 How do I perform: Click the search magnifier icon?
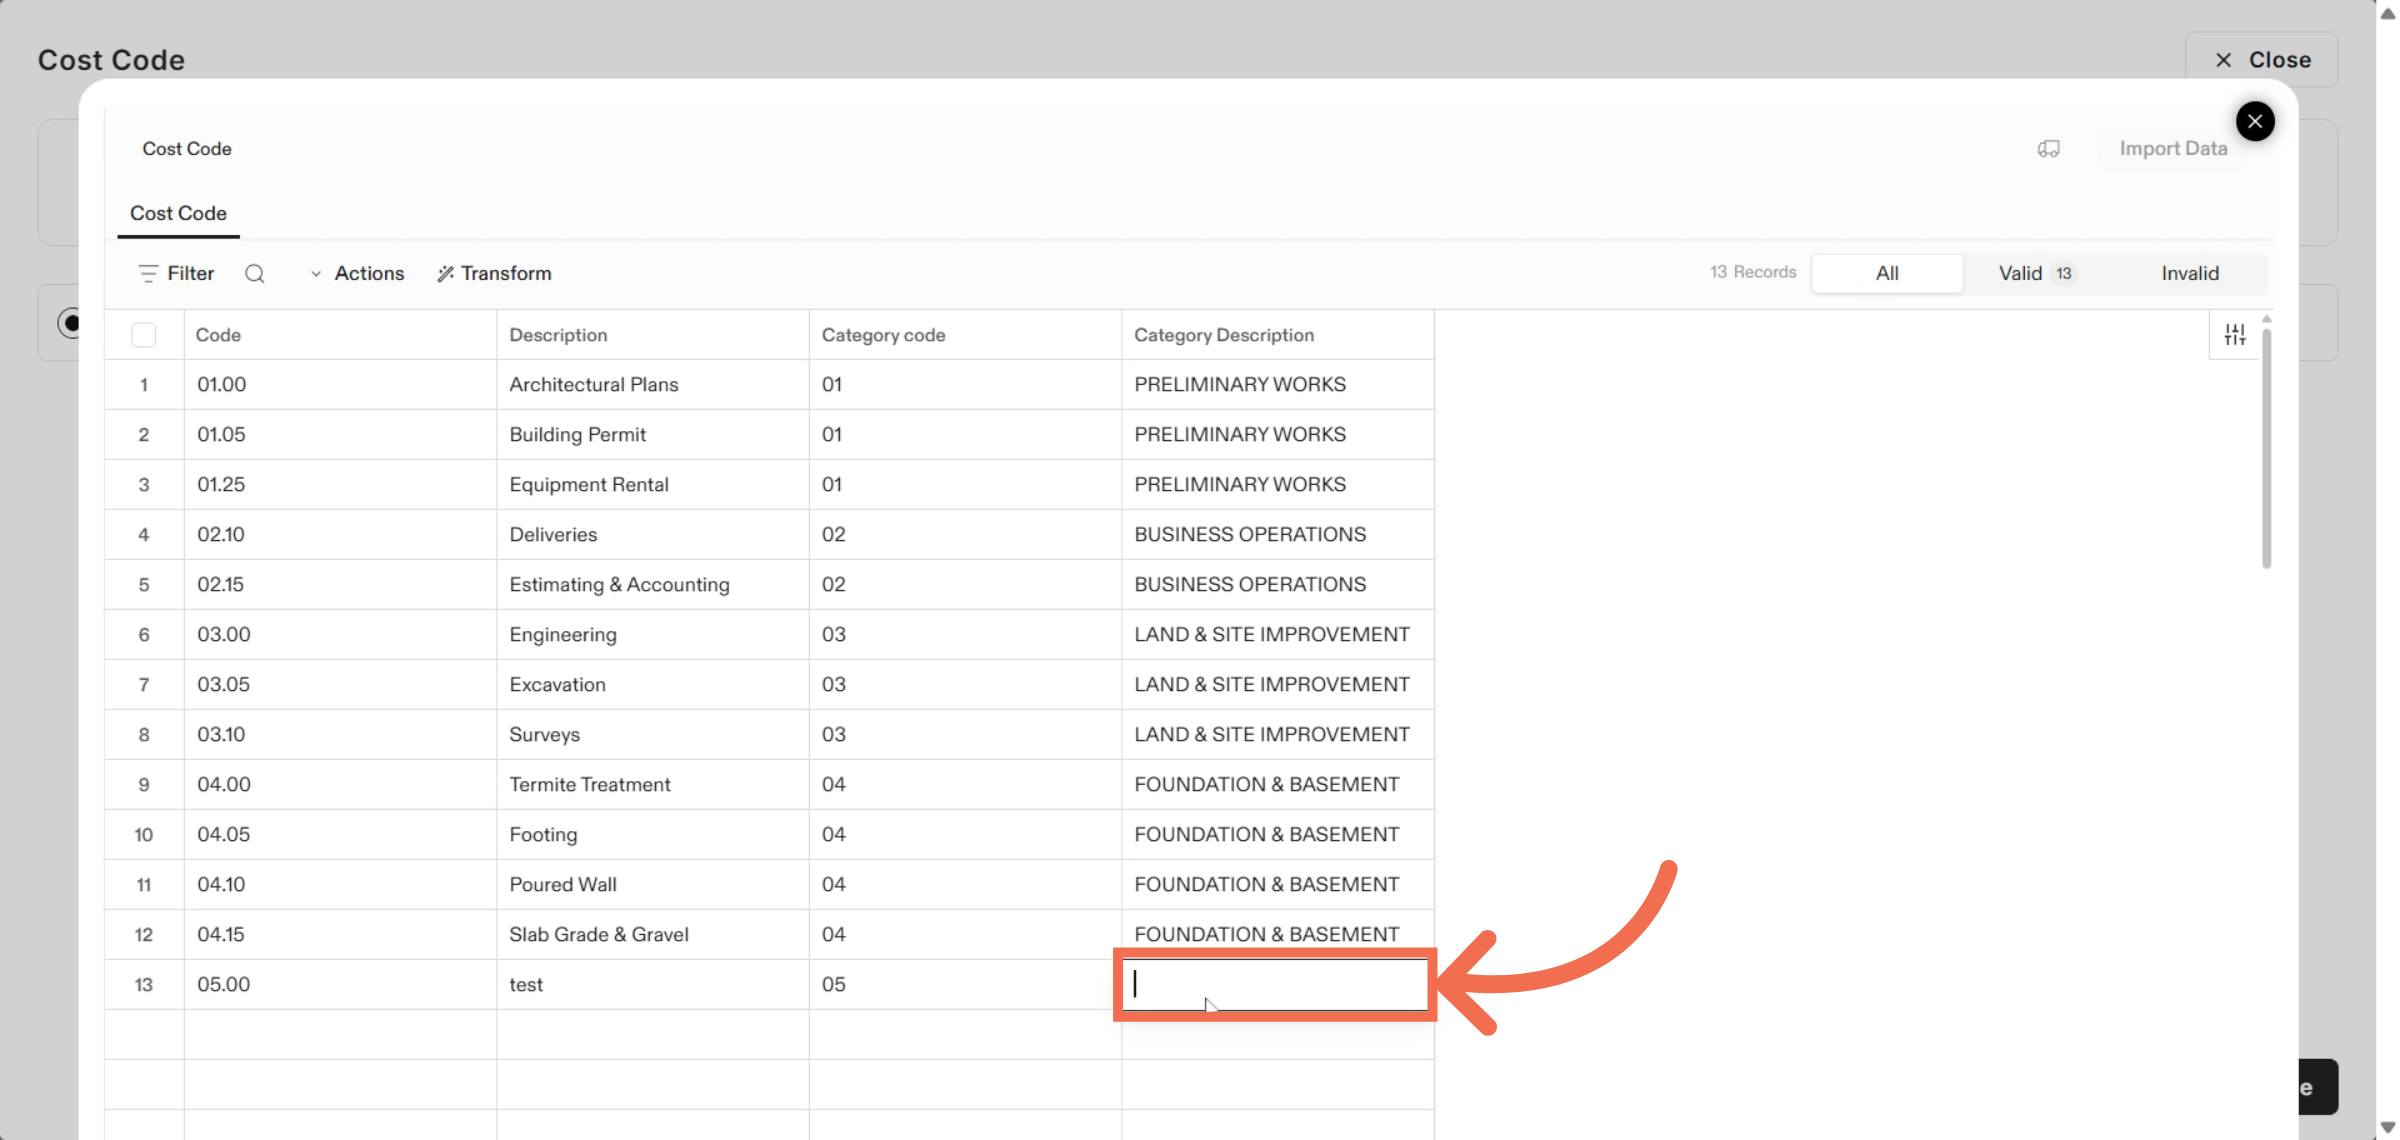(255, 273)
